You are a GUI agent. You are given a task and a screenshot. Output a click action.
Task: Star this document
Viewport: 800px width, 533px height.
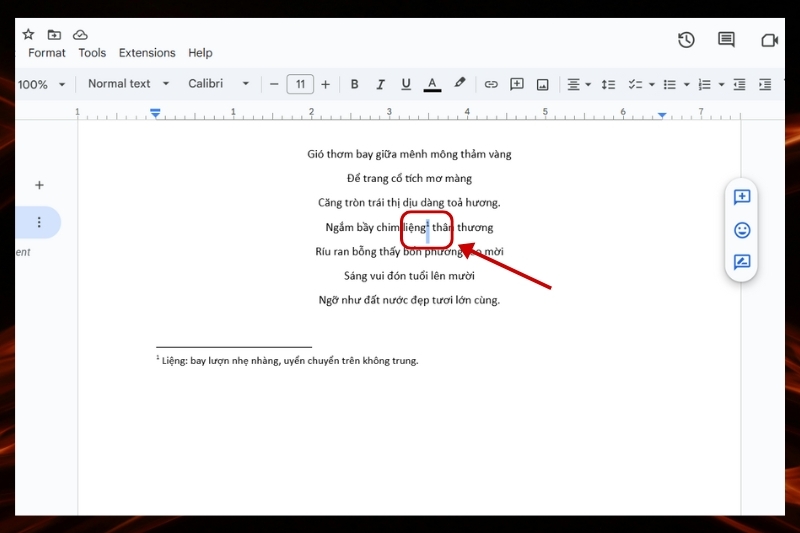point(28,34)
